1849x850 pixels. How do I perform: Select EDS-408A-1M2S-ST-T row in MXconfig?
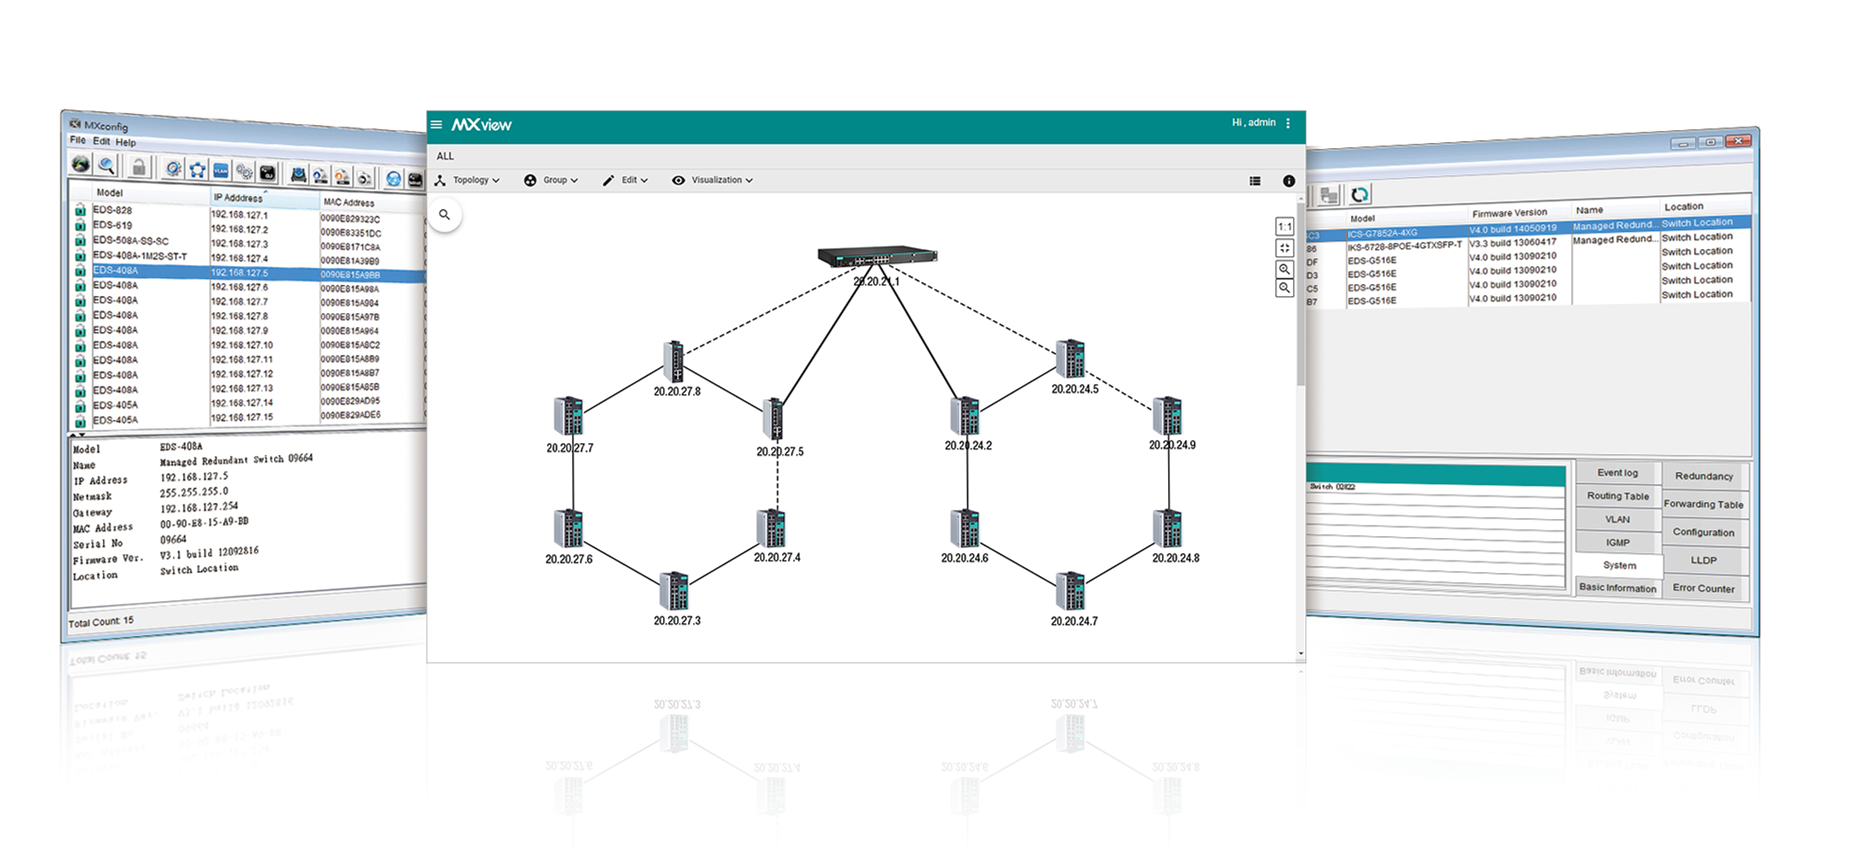click(x=248, y=257)
